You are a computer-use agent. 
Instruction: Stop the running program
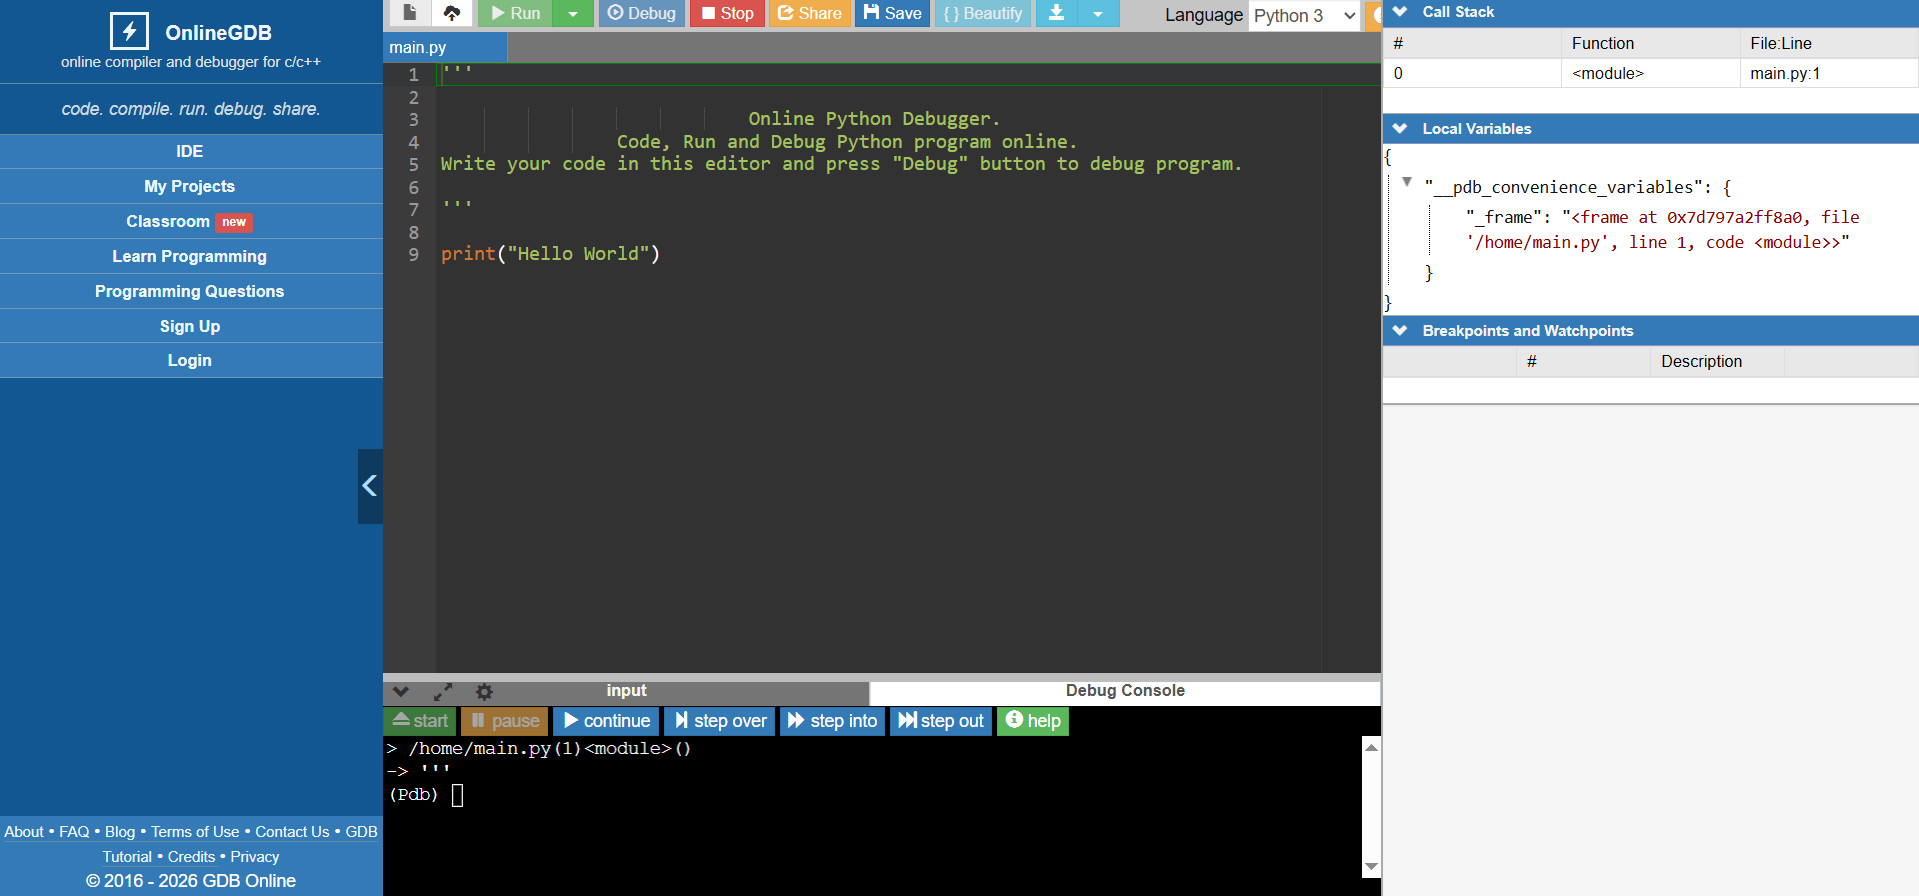(727, 13)
